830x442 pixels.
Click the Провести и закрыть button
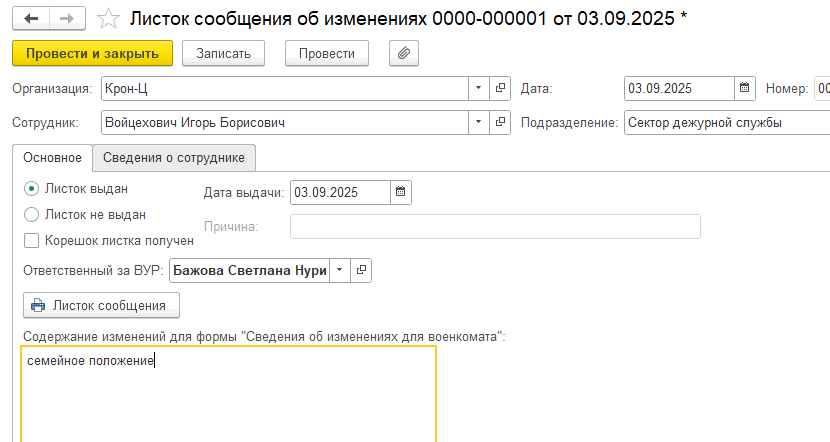(93, 53)
